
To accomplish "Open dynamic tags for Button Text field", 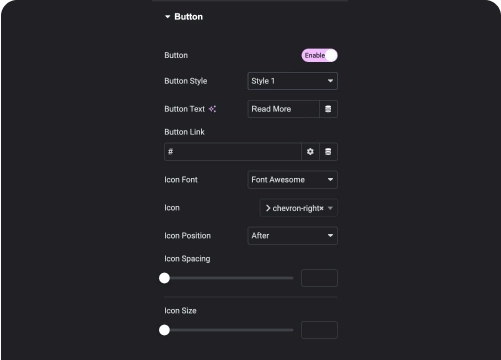I will pyautogui.click(x=328, y=109).
